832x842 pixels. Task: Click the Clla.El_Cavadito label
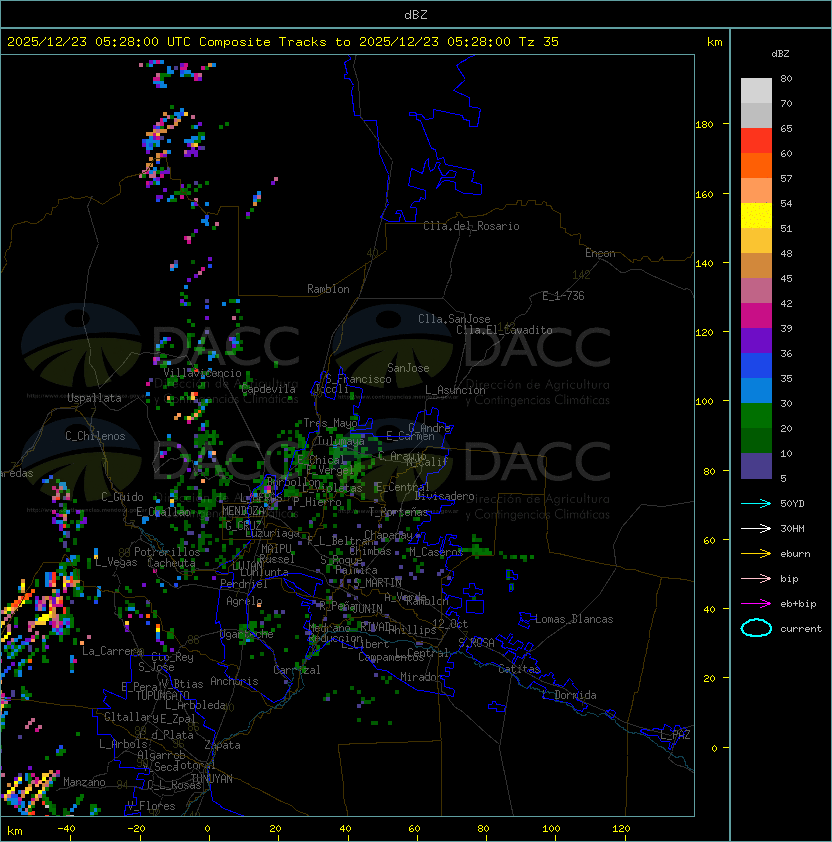point(504,330)
